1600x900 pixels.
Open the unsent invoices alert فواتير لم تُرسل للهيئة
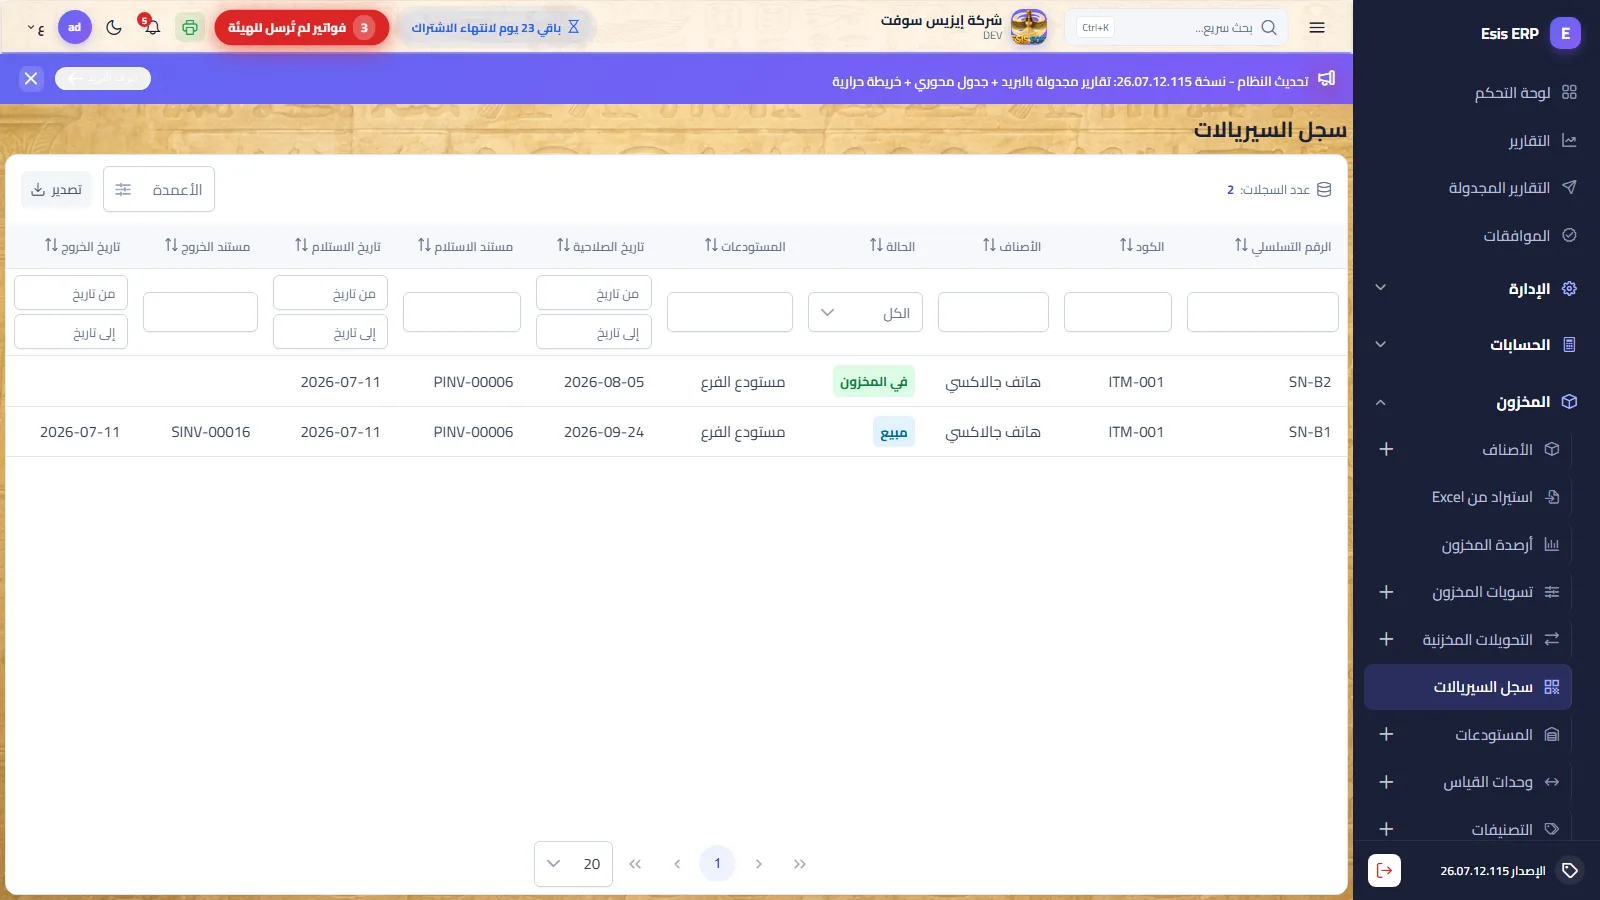pyautogui.click(x=302, y=27)
